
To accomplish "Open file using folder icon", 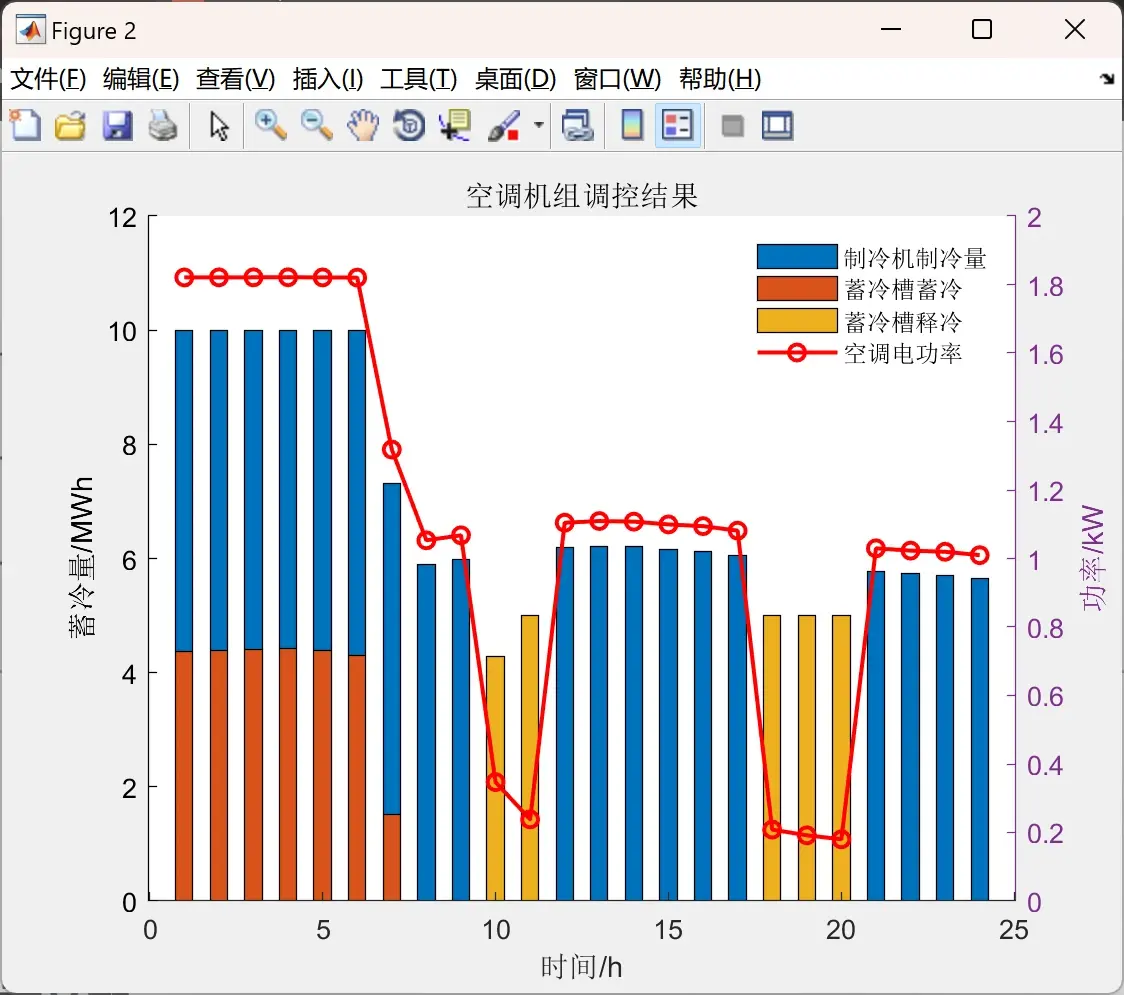I will [x=70, y=125].
